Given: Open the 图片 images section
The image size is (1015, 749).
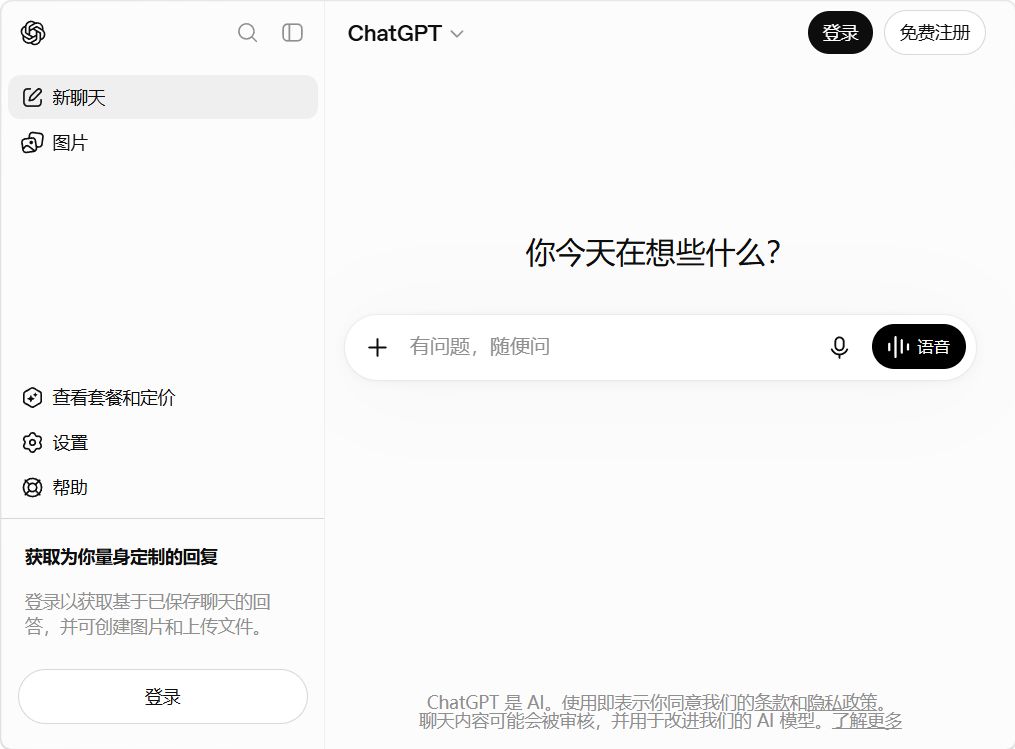Looking at the screenshot, I should tap(163, 142).
